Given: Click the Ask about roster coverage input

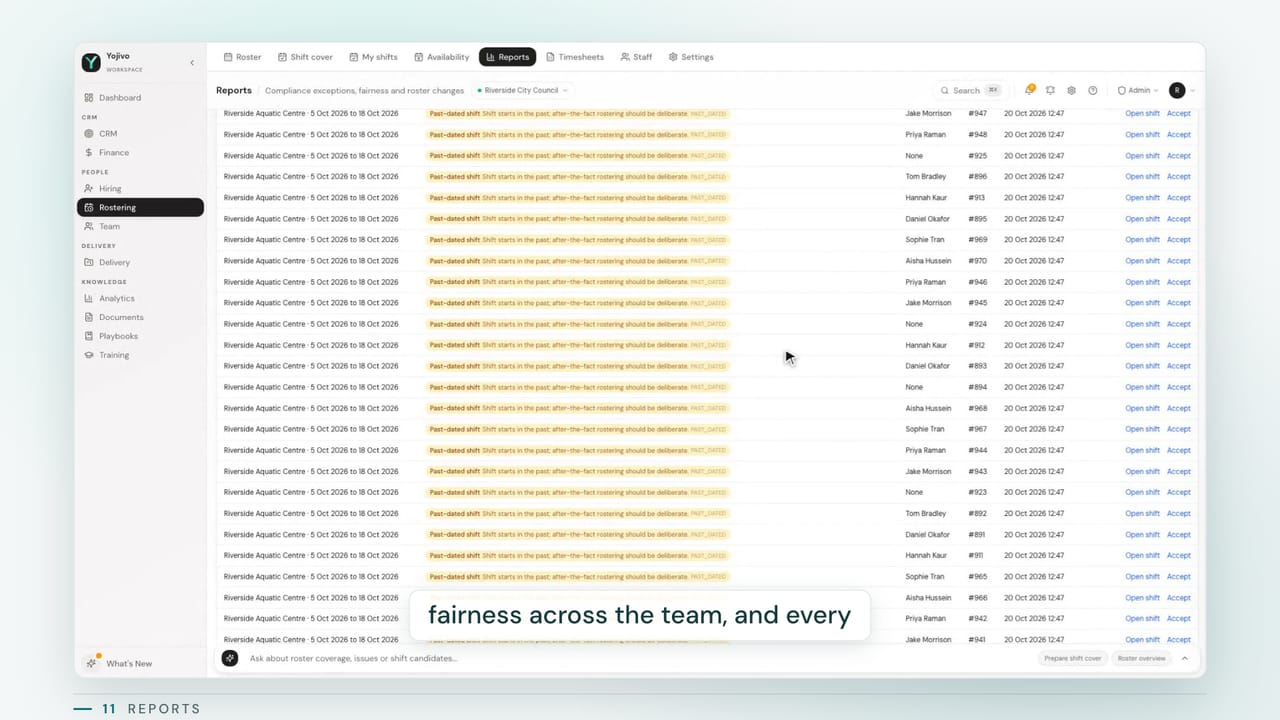Looking at the screenshot, I should point(640,658).
